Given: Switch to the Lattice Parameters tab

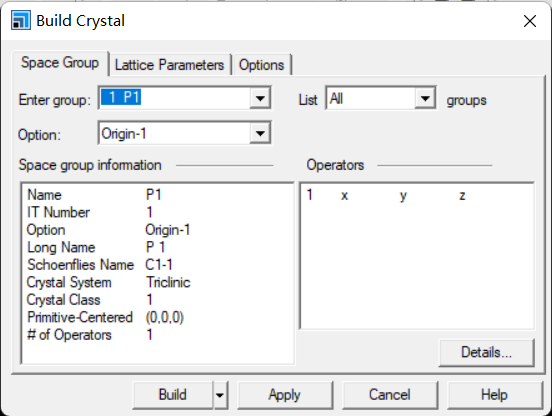Looking at the screenshot, I should click(169, 65).
